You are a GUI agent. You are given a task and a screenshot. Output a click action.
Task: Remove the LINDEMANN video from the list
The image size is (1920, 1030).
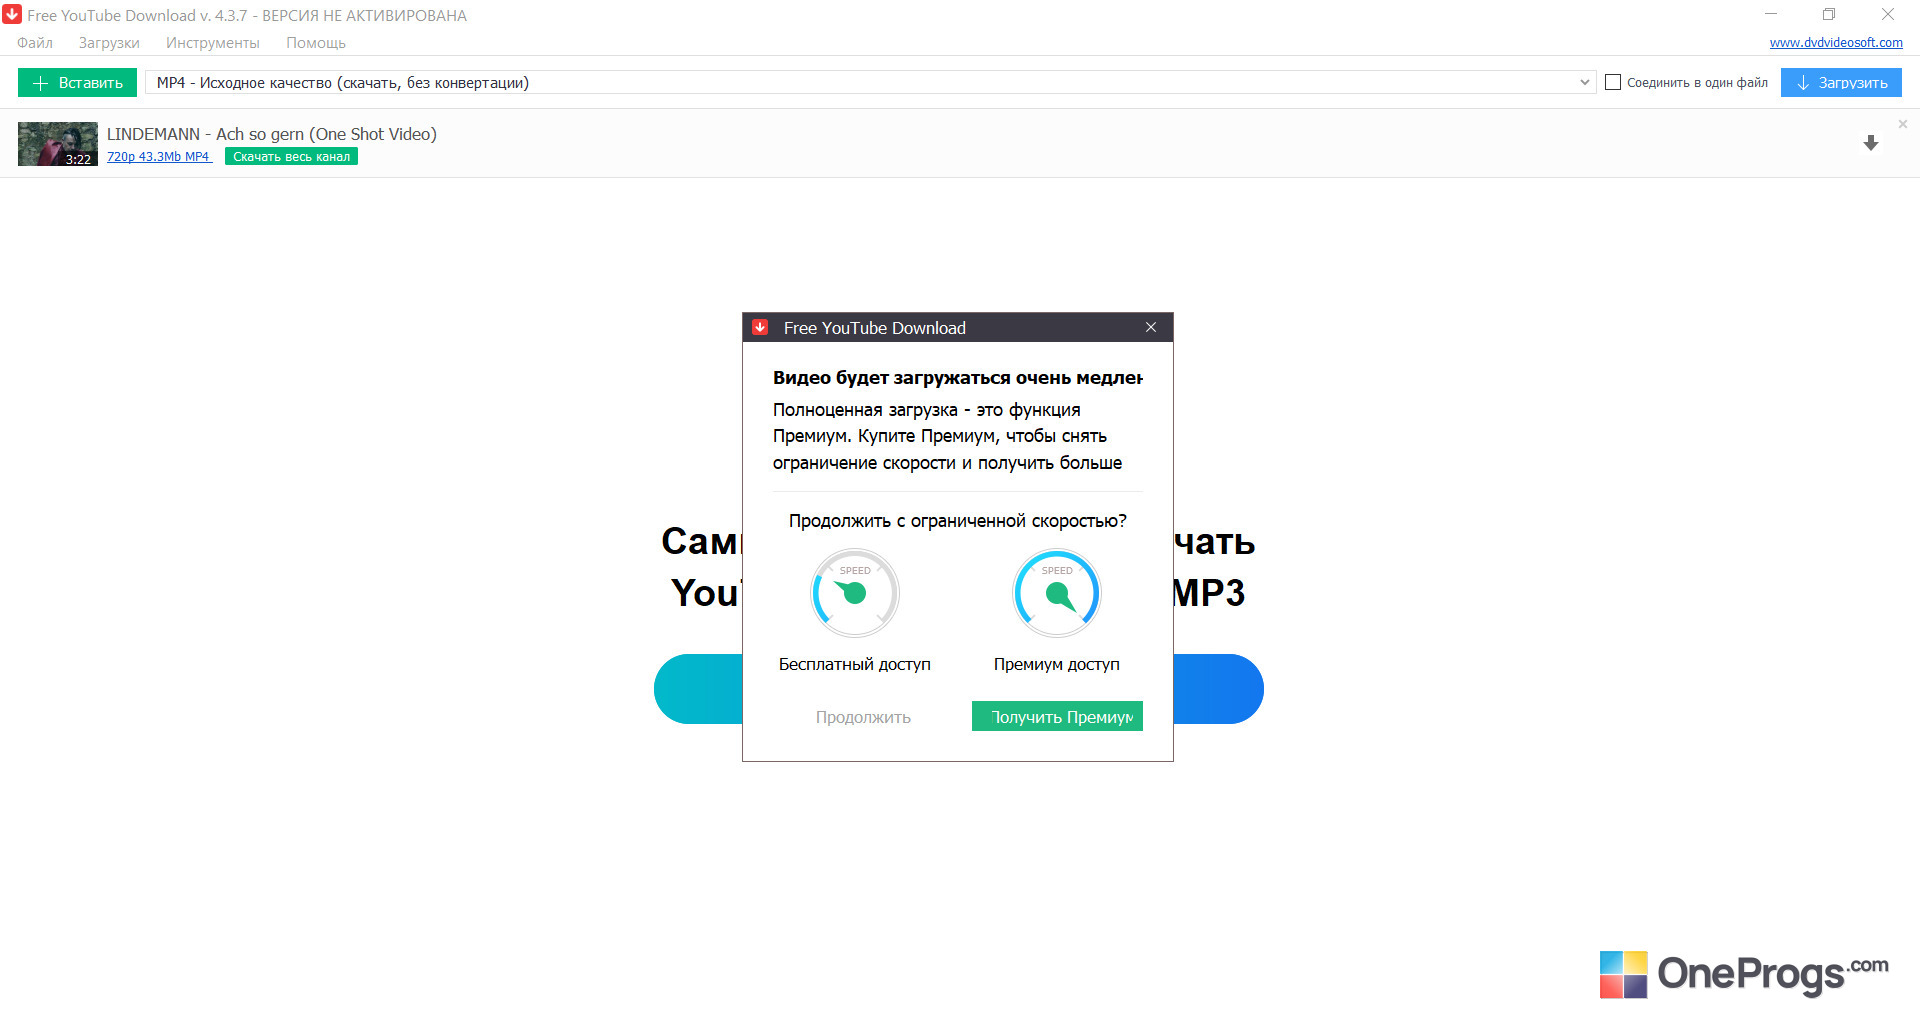point(1903,124)
